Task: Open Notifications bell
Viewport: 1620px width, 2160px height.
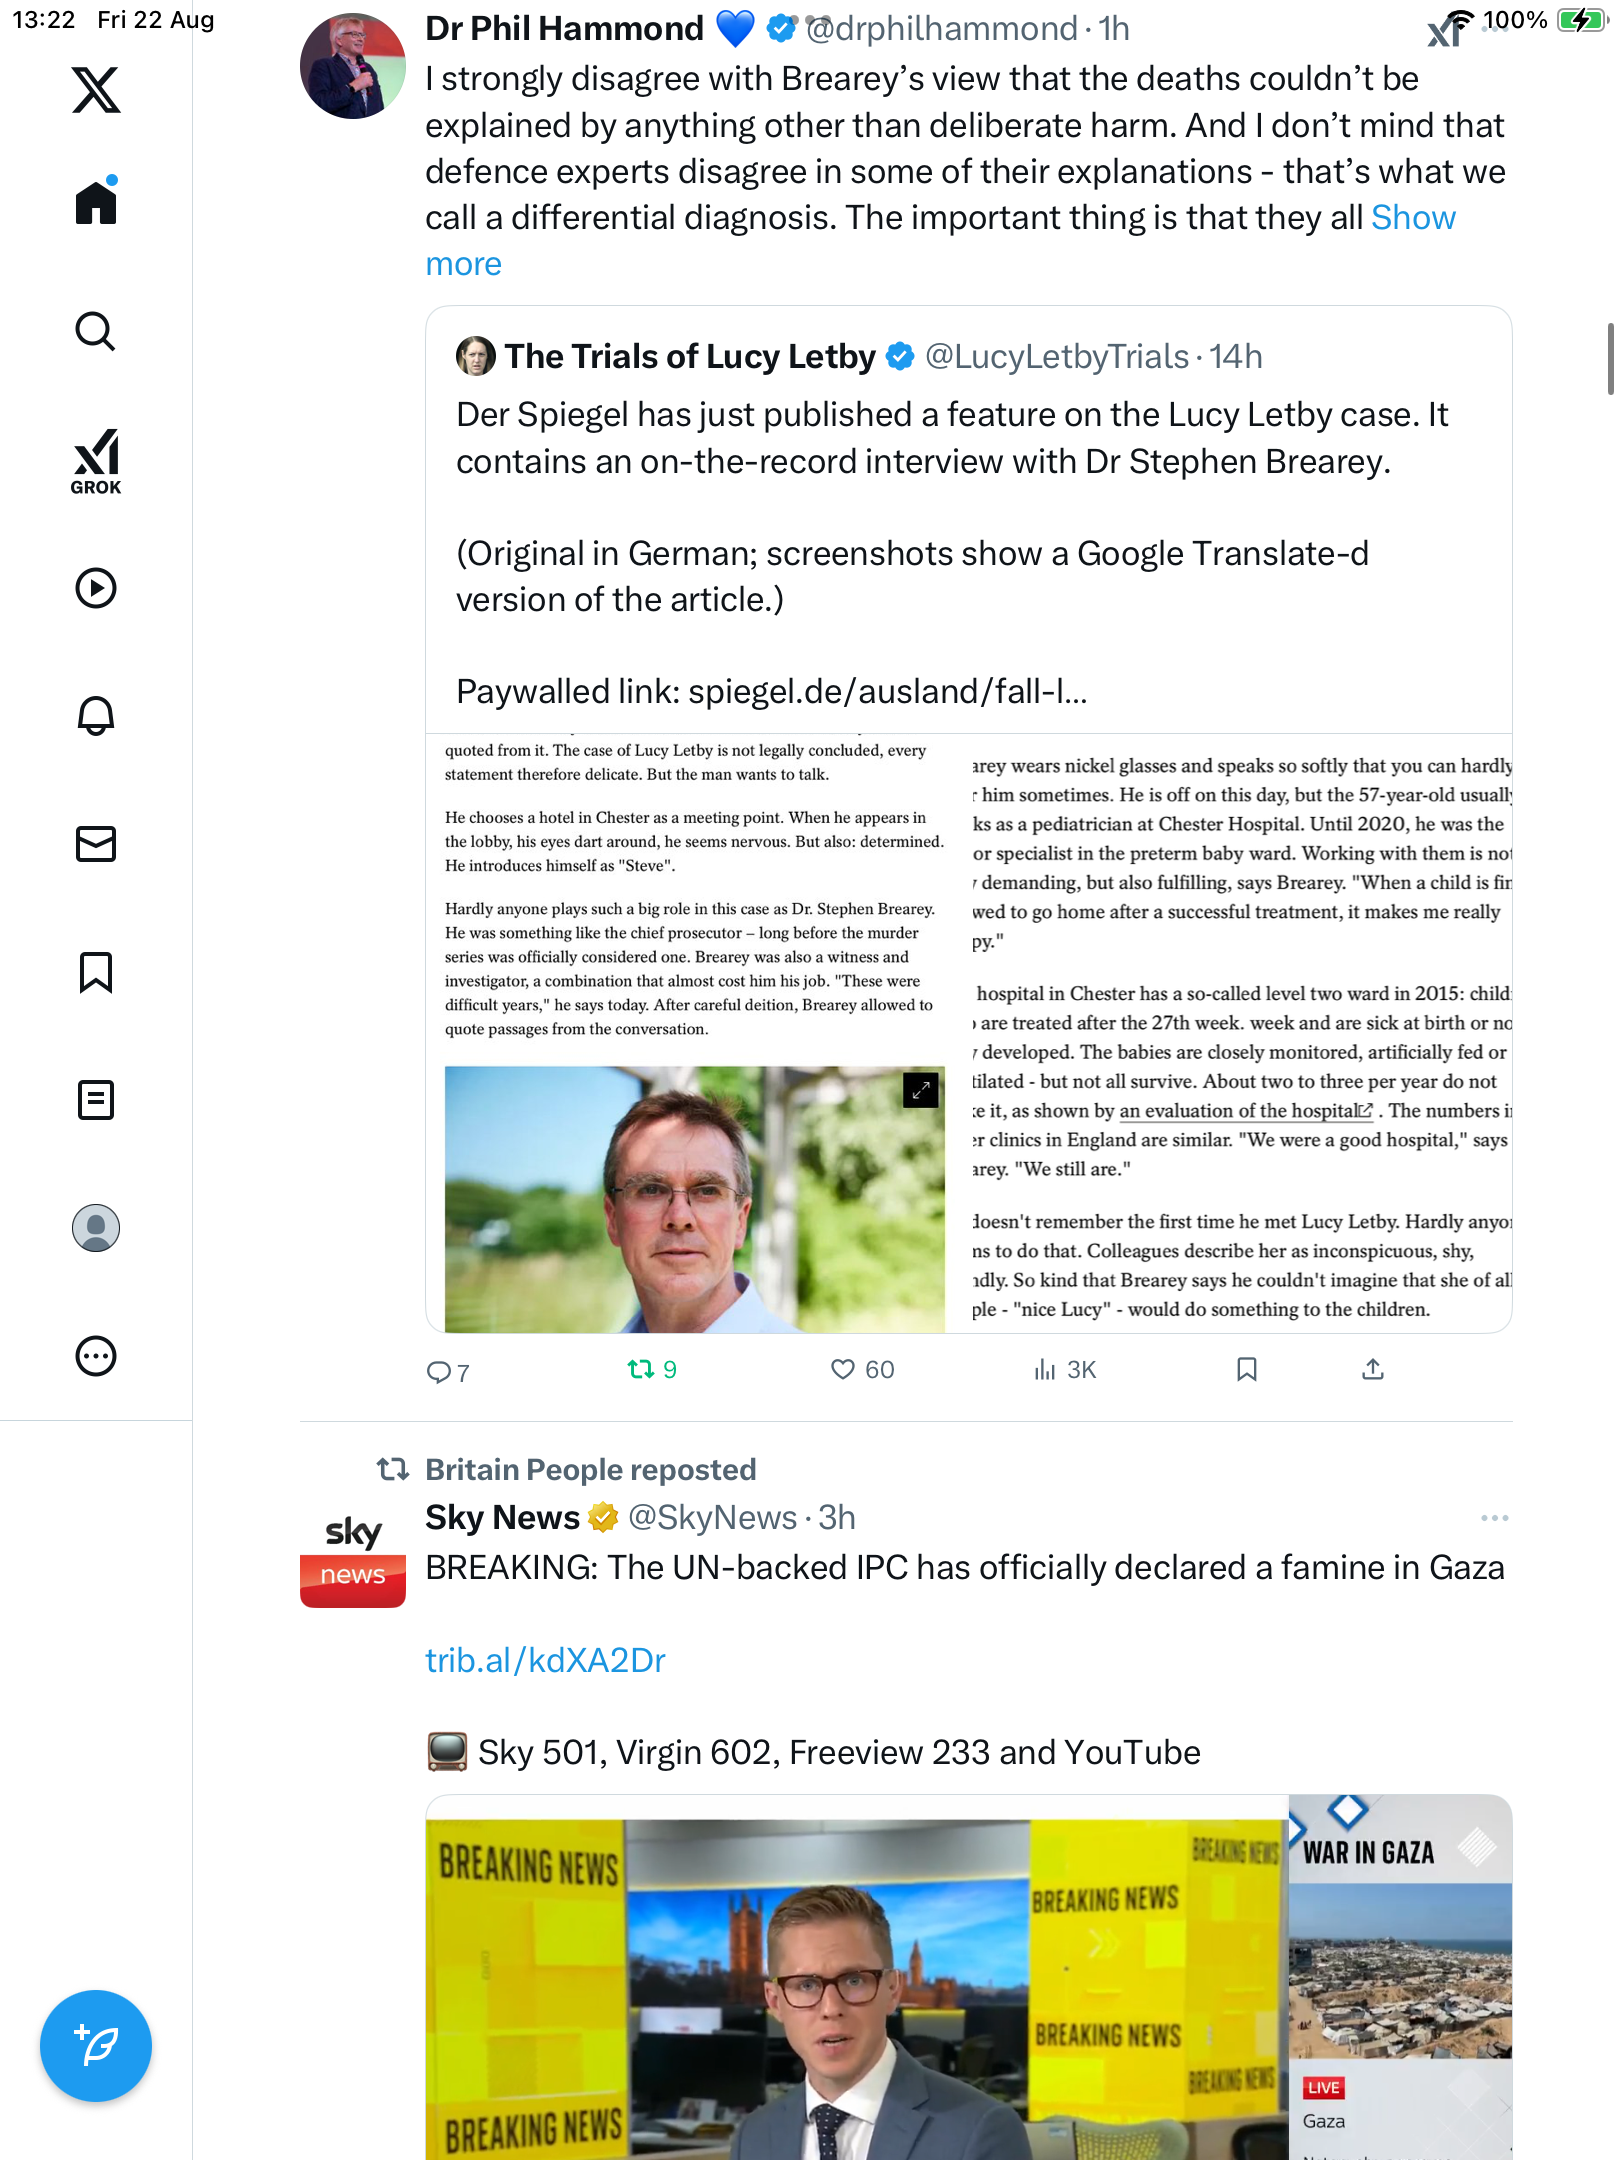Action: 96,716
